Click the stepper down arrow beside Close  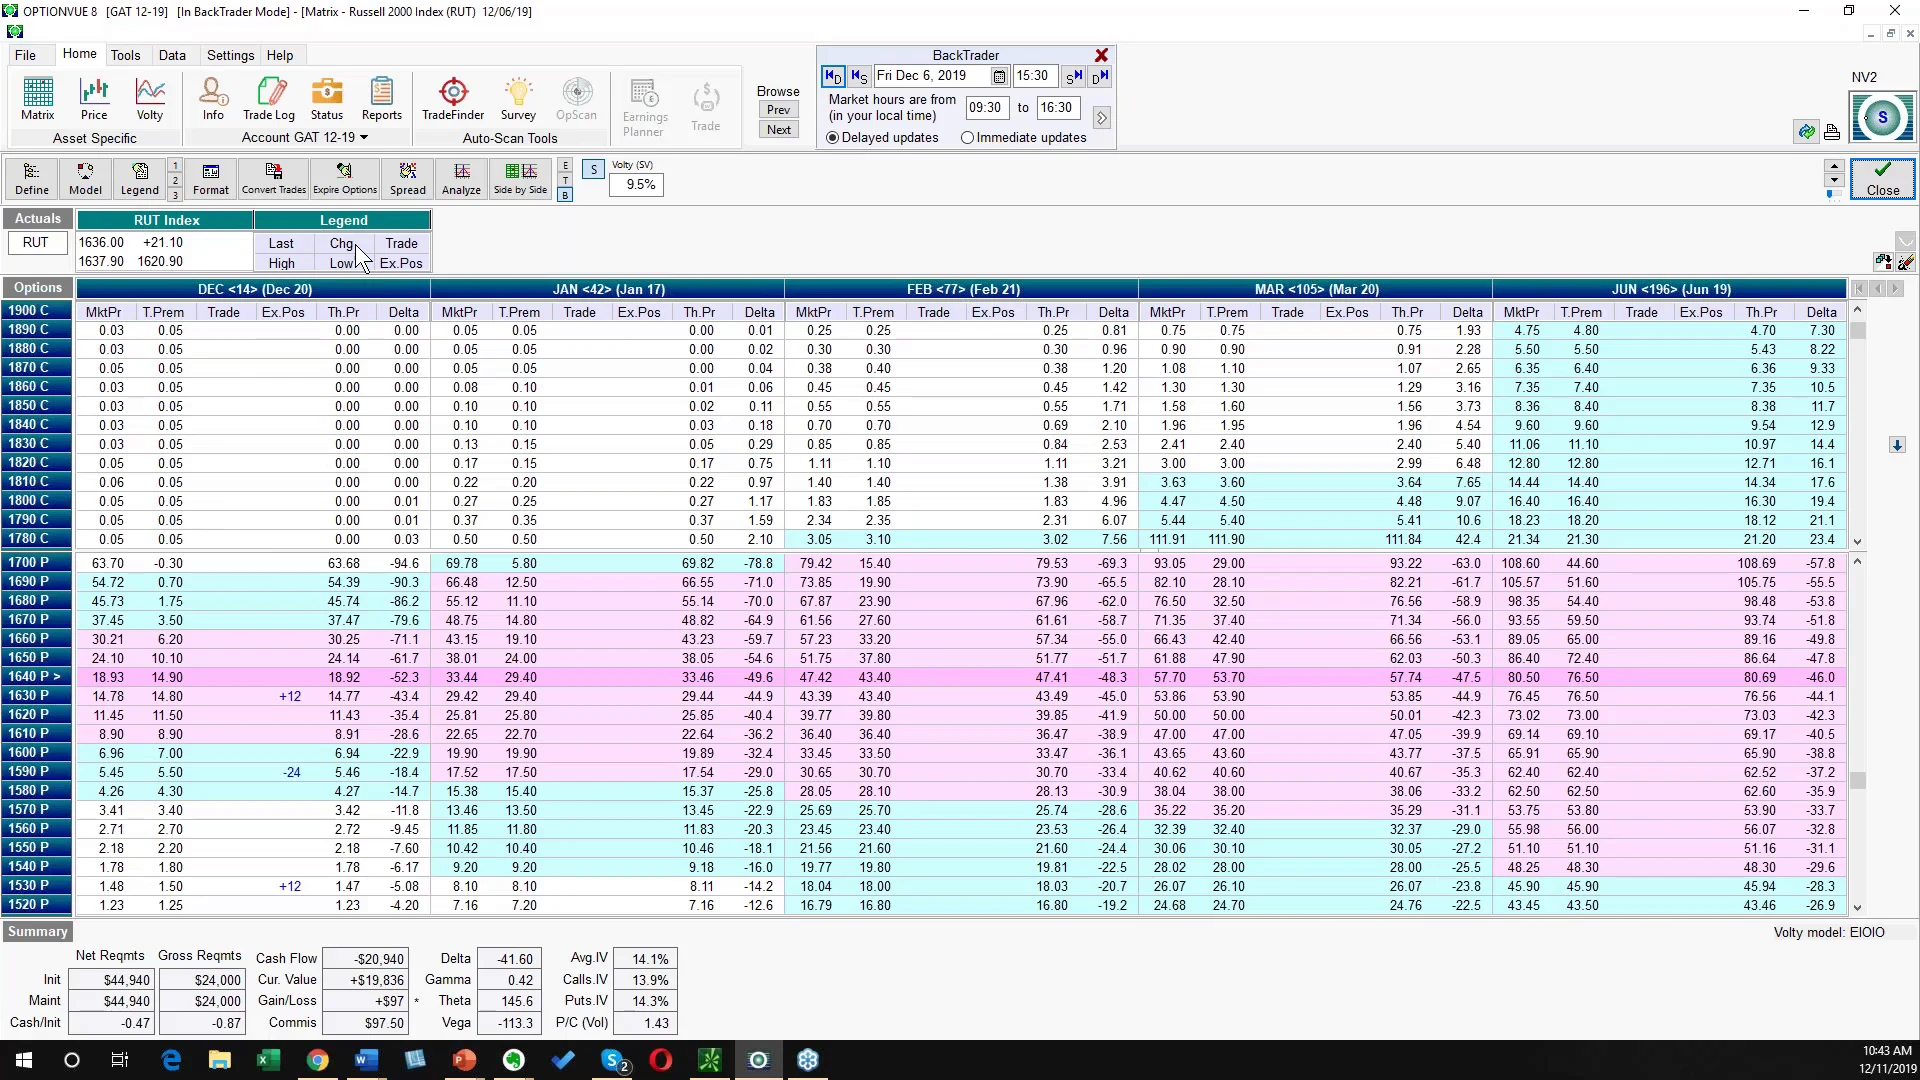pos(1834,181)
